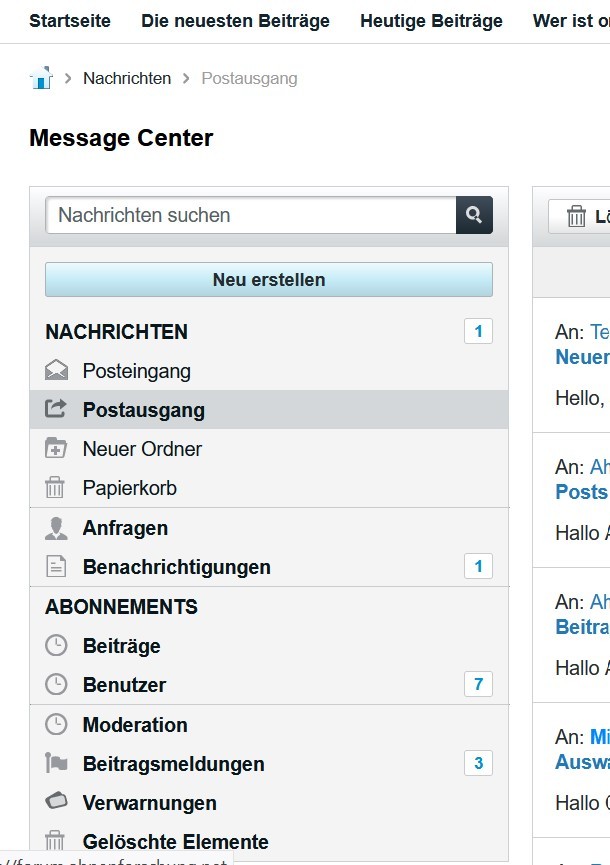Open the Startseite menu item
The width and height of the screenshot is (610, 865).
click(70, 21)
